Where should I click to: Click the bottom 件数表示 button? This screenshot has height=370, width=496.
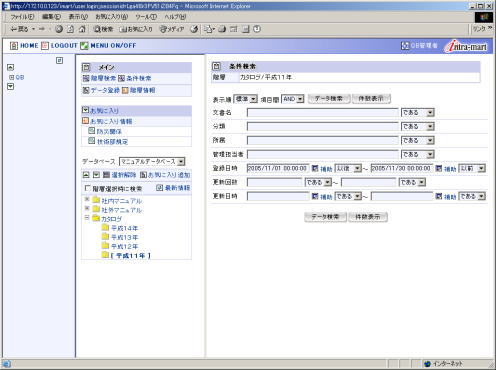tap(368, 217)
